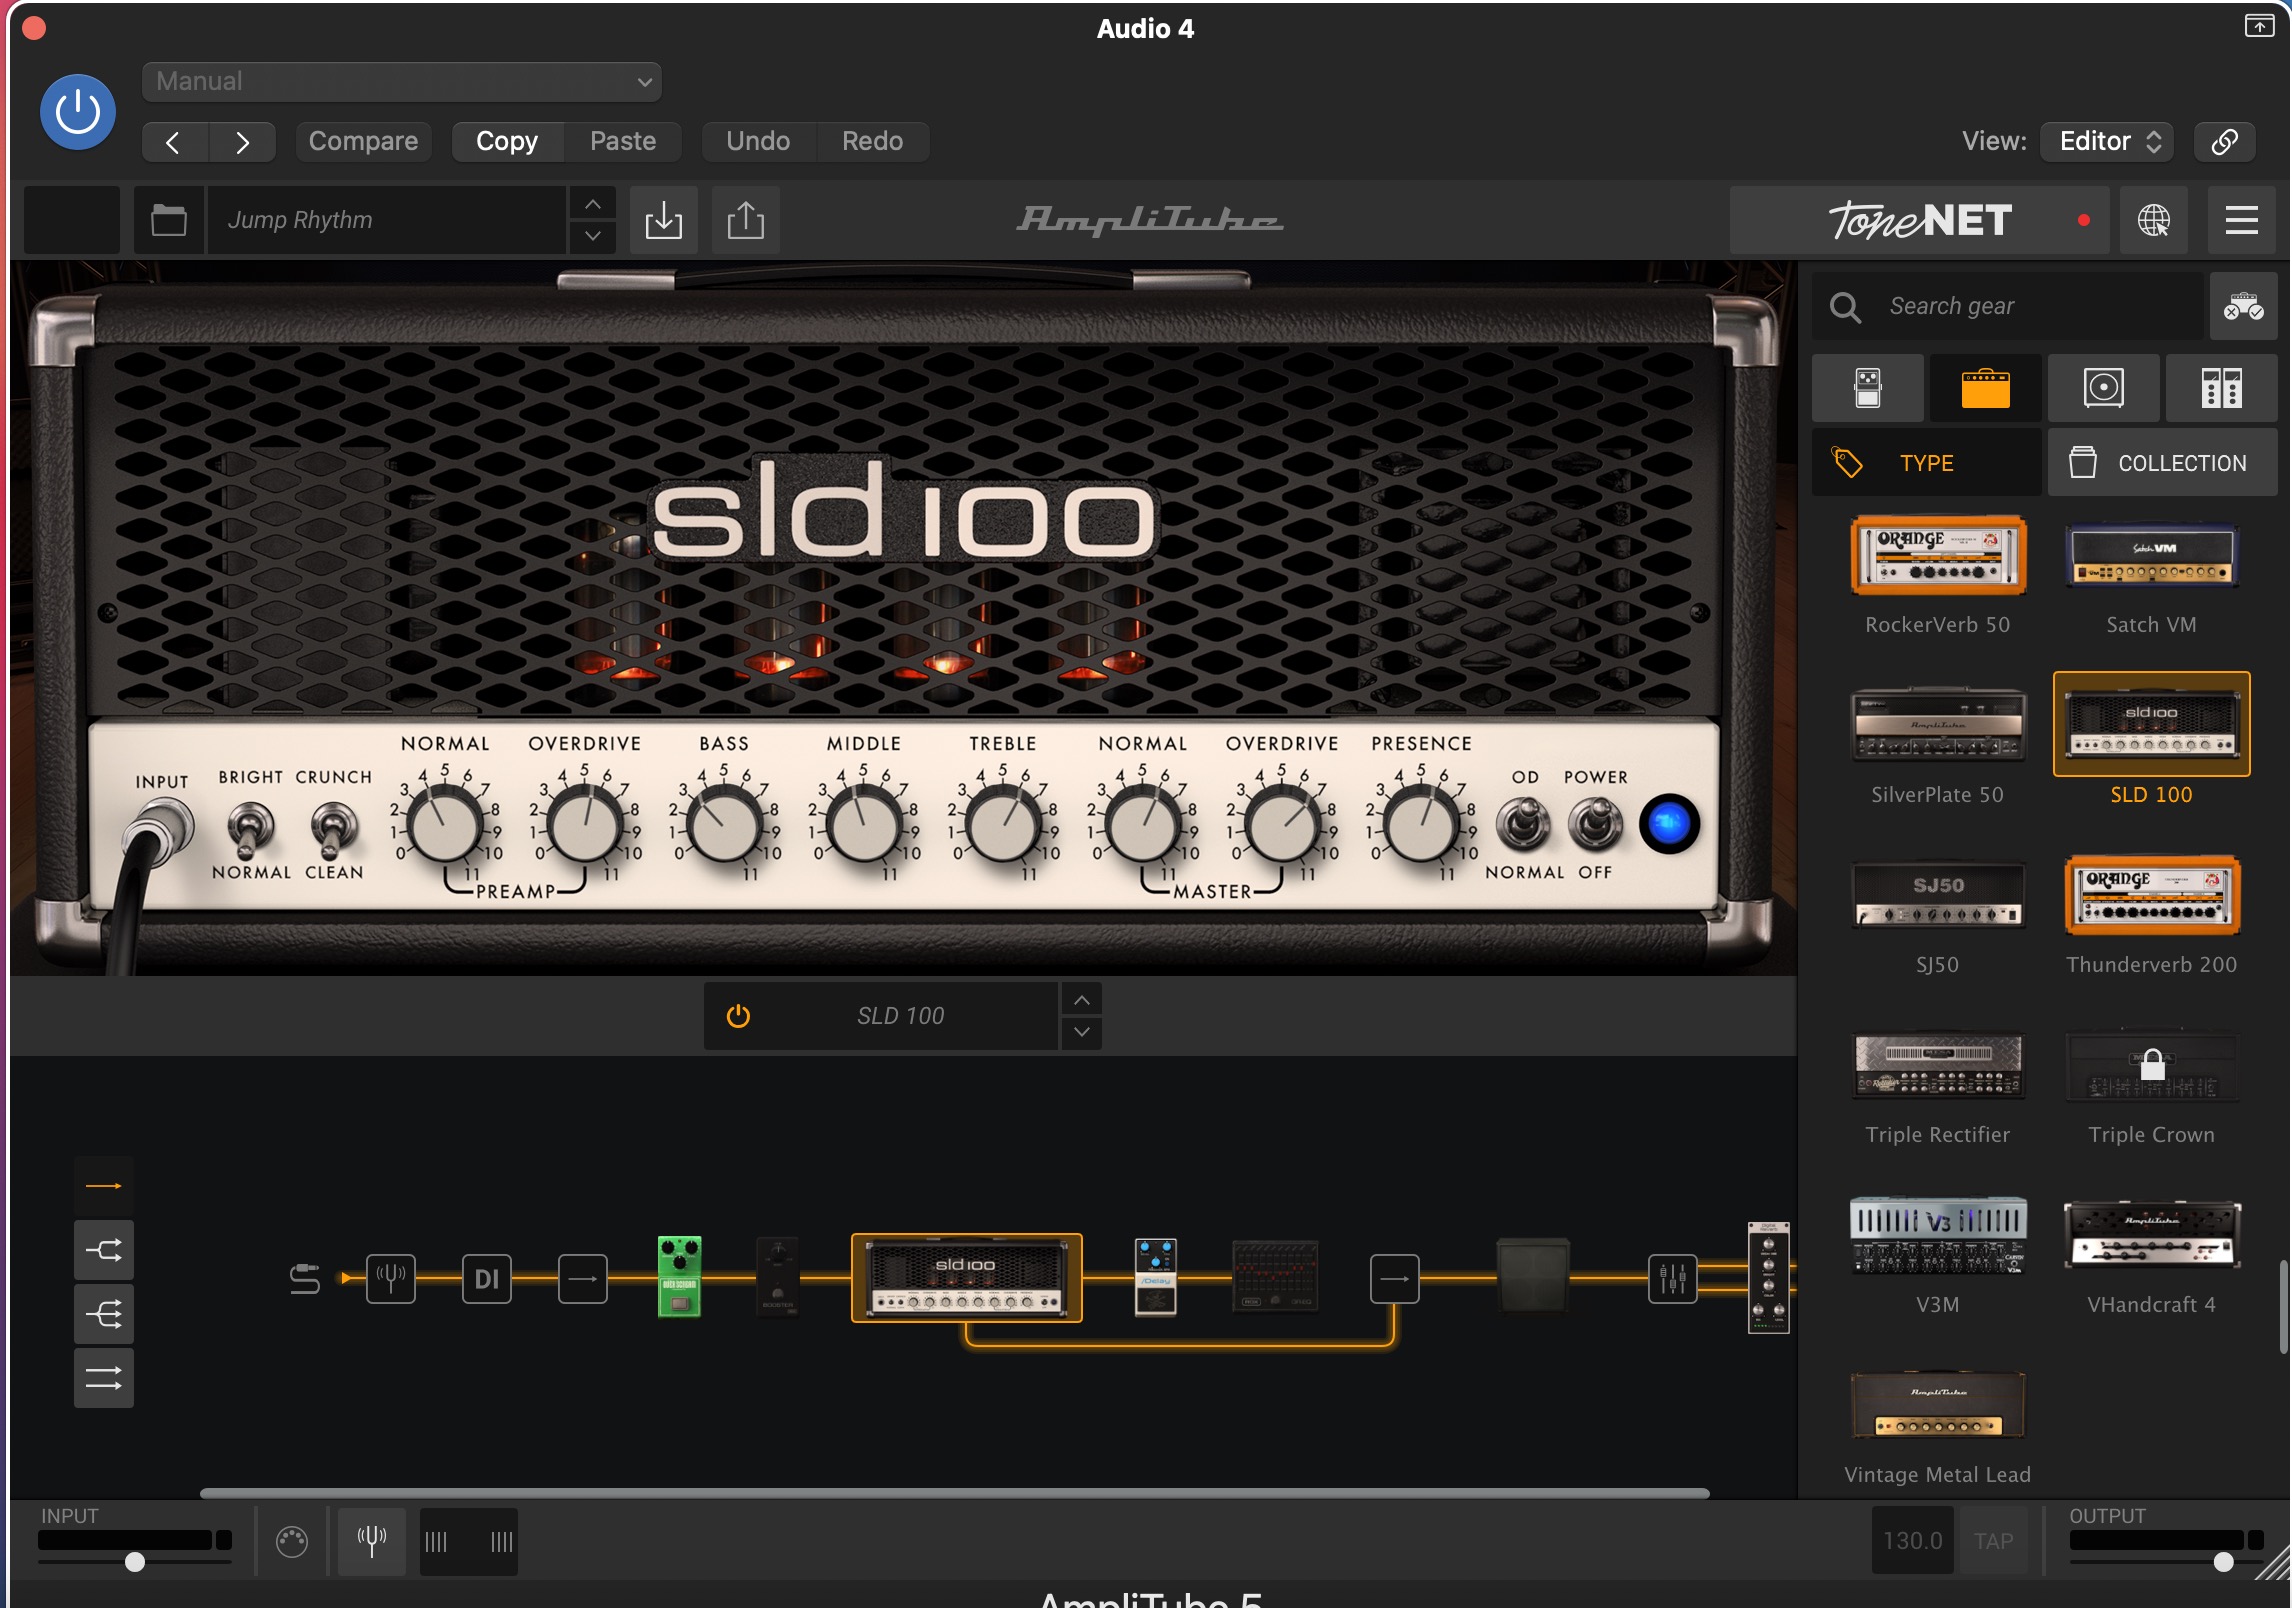Click the BASS knob
This screenshot has width=2292, height=1608.
(x=724, y=825)
